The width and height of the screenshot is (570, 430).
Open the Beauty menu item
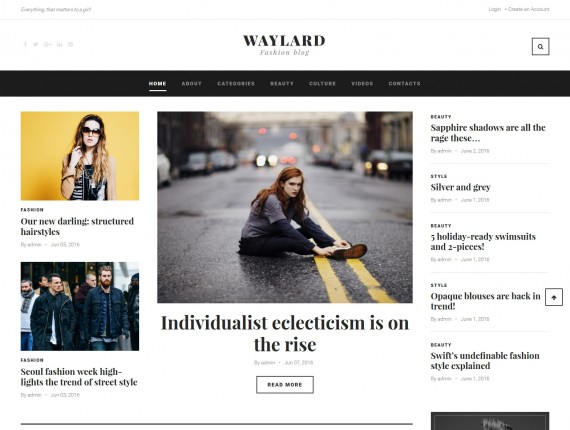coord(282,84)
